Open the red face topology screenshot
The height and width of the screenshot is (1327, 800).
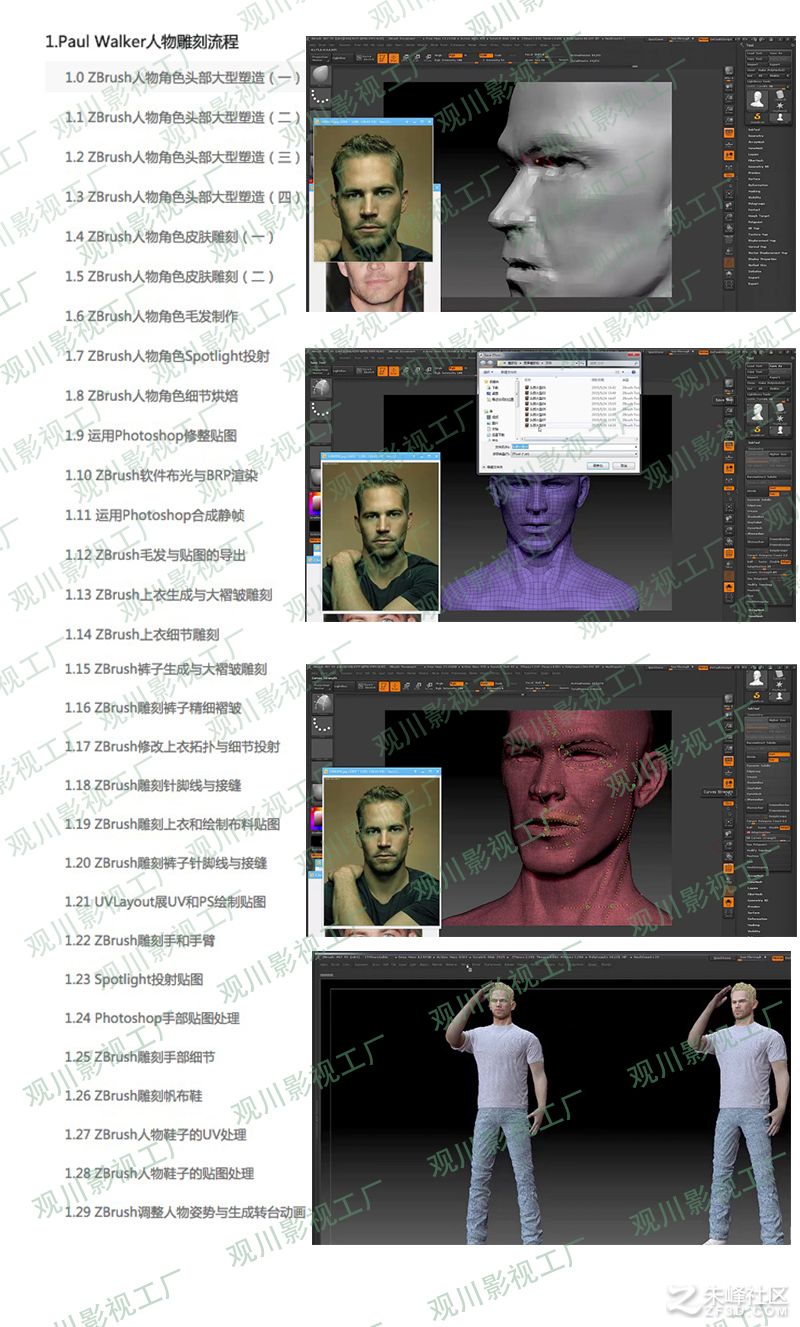pyautogui.click(x=551, y=800)
